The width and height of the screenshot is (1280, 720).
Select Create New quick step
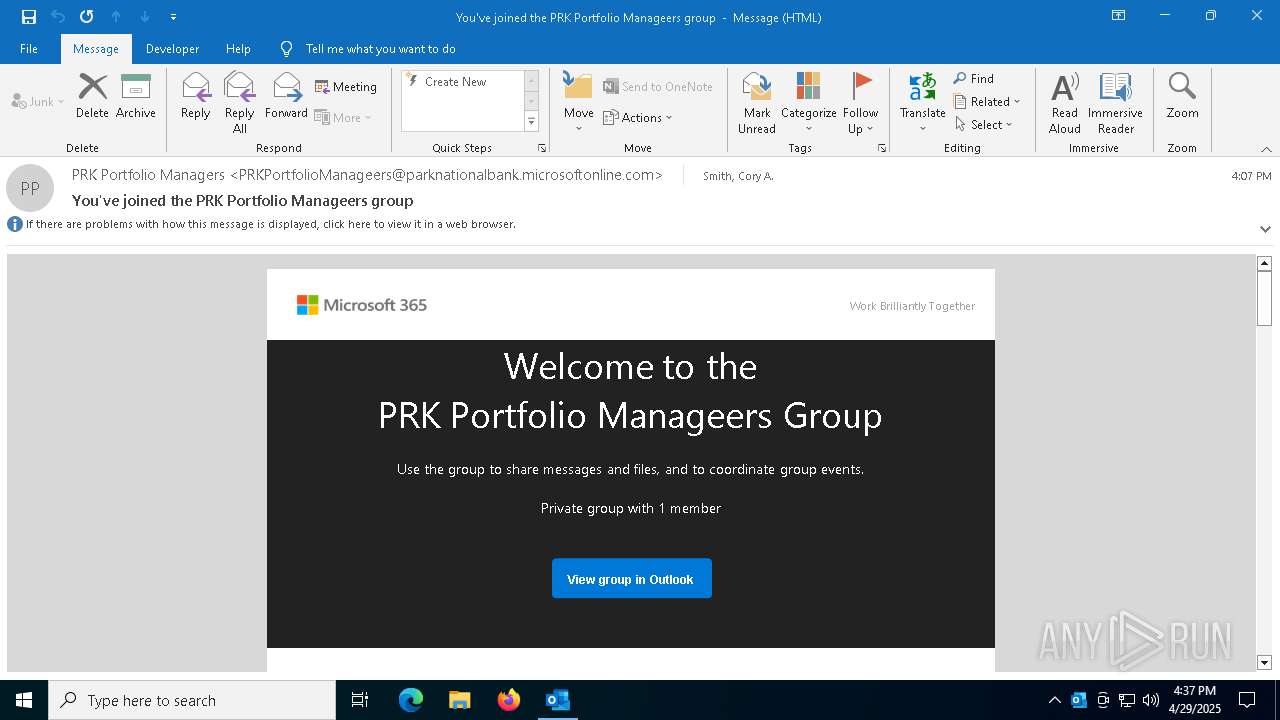tap(456, 82)
